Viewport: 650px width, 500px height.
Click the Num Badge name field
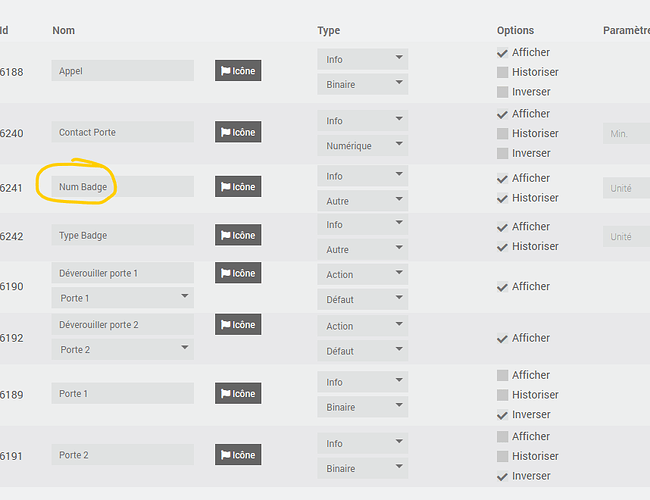(x=122, y=187)
